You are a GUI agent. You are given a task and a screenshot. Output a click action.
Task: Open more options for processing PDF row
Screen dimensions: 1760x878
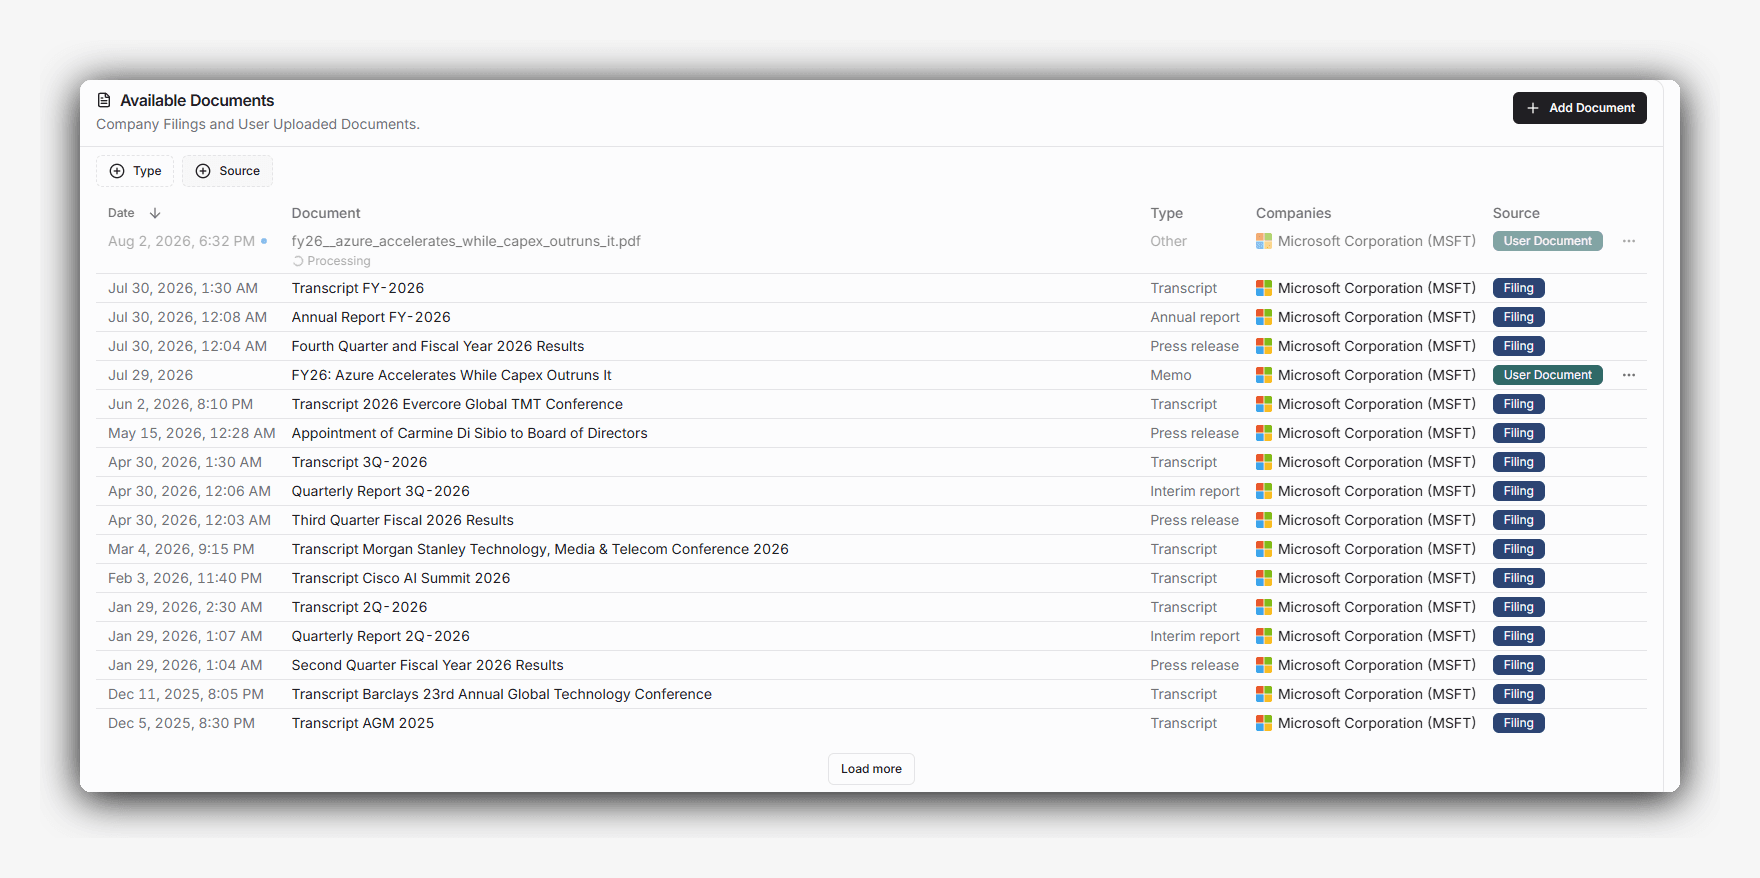(1629, 241)
